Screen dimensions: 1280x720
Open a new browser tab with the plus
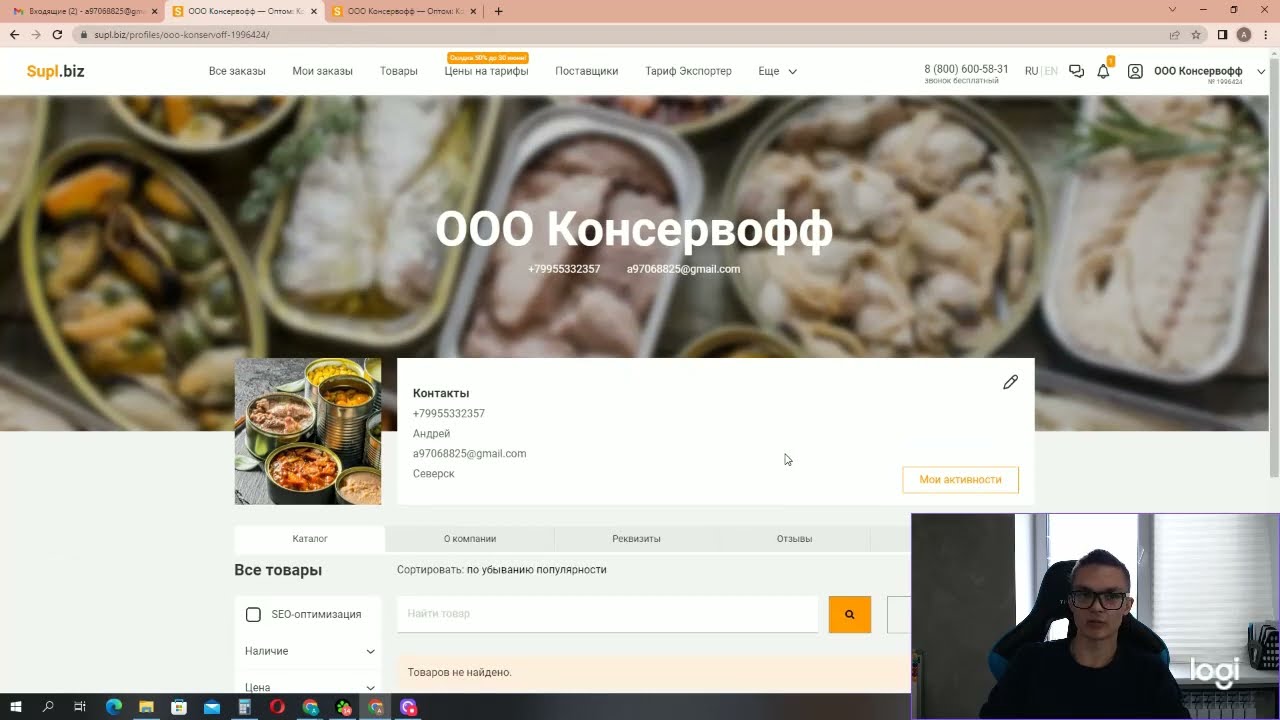tap(498, 11)
